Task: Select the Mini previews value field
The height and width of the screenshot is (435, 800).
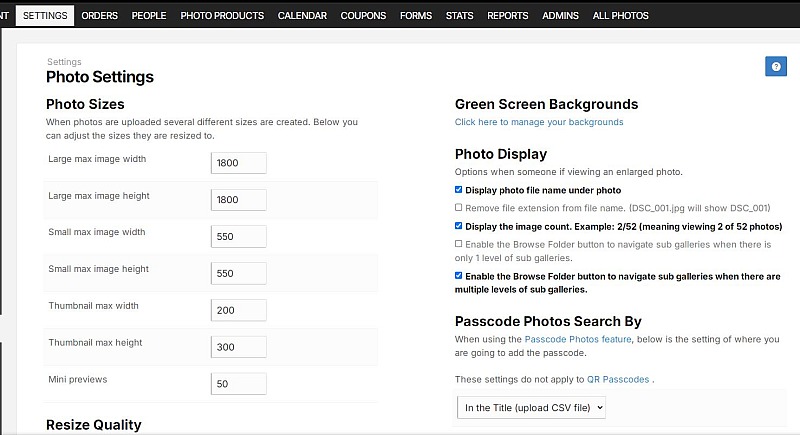Action: pos(238,383)
